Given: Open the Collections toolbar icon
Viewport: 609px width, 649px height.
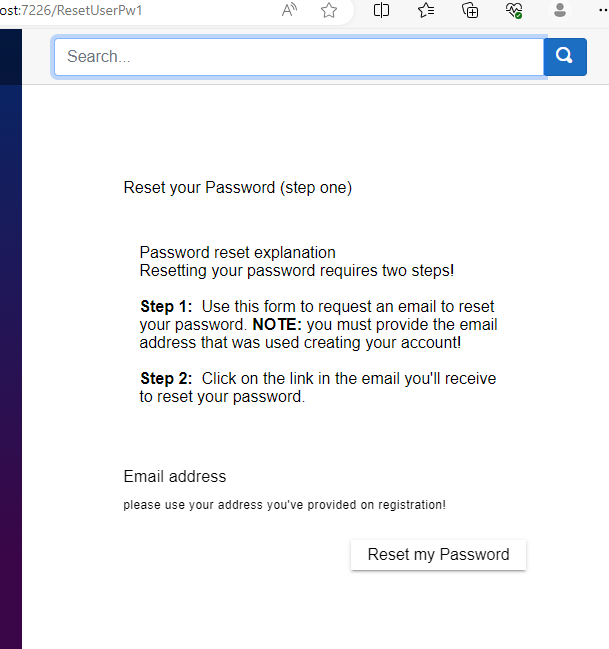Looking at the screenshot, I should point(470,10).
